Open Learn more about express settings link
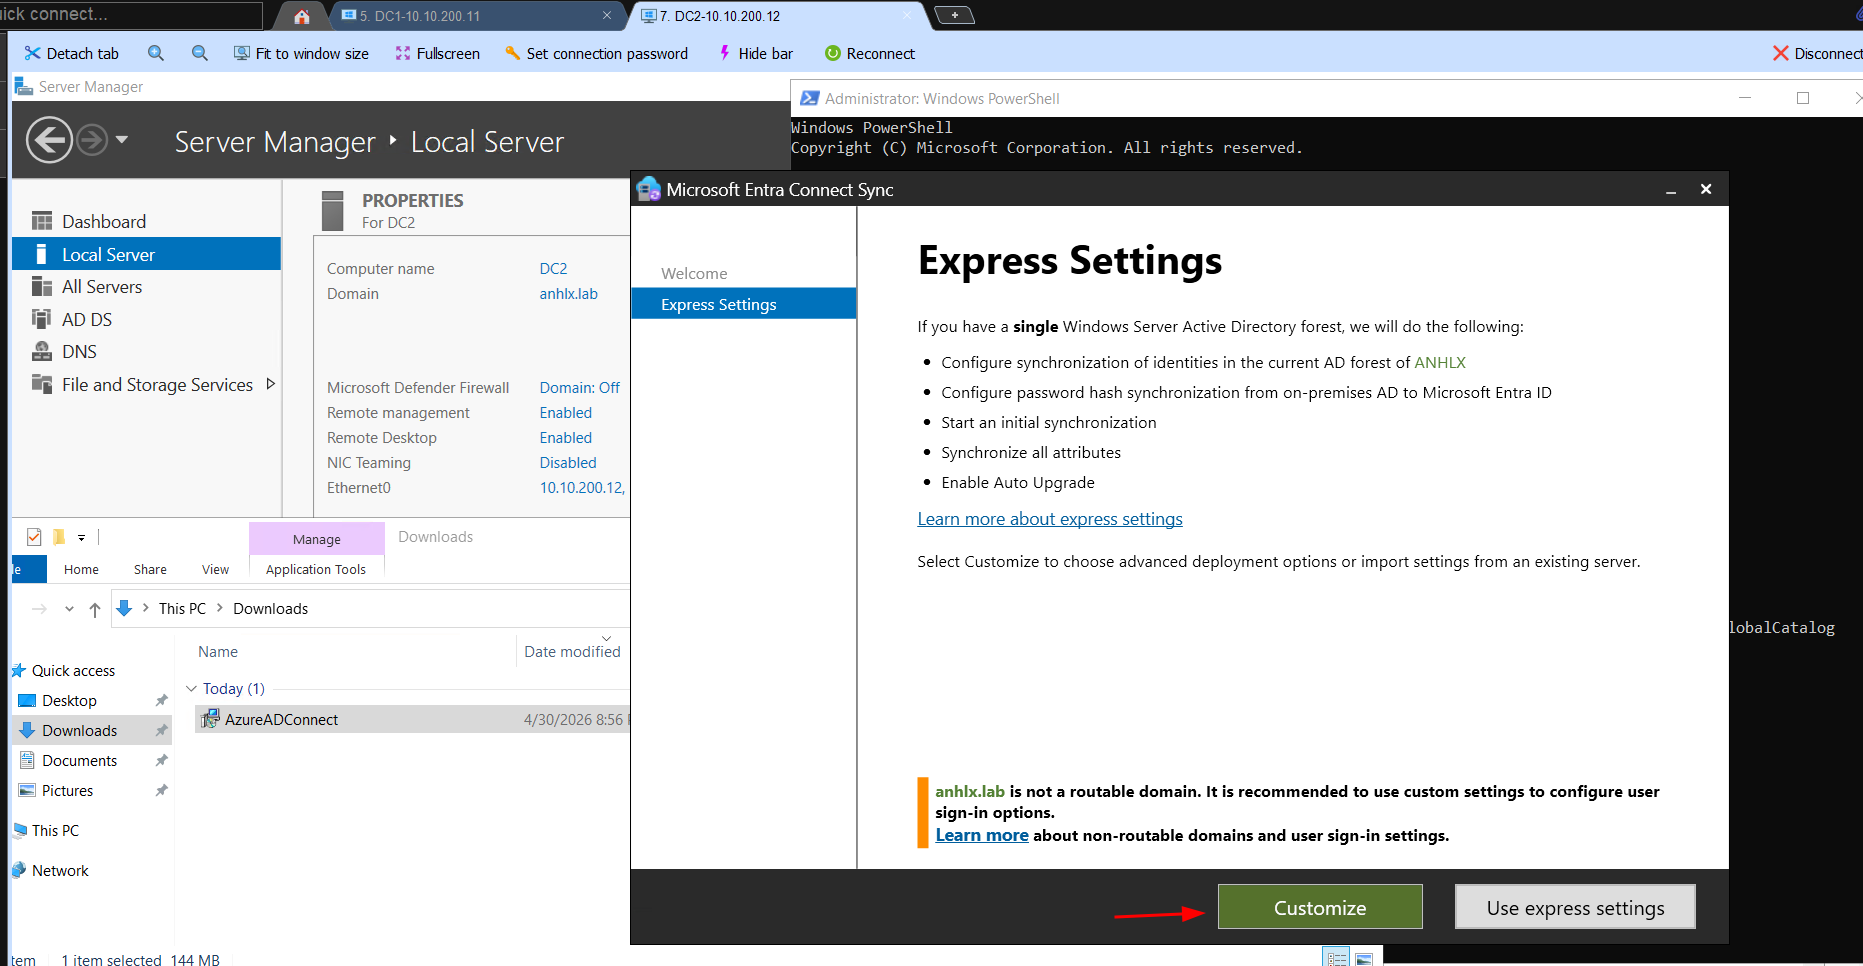 [x=1050, y=519]
